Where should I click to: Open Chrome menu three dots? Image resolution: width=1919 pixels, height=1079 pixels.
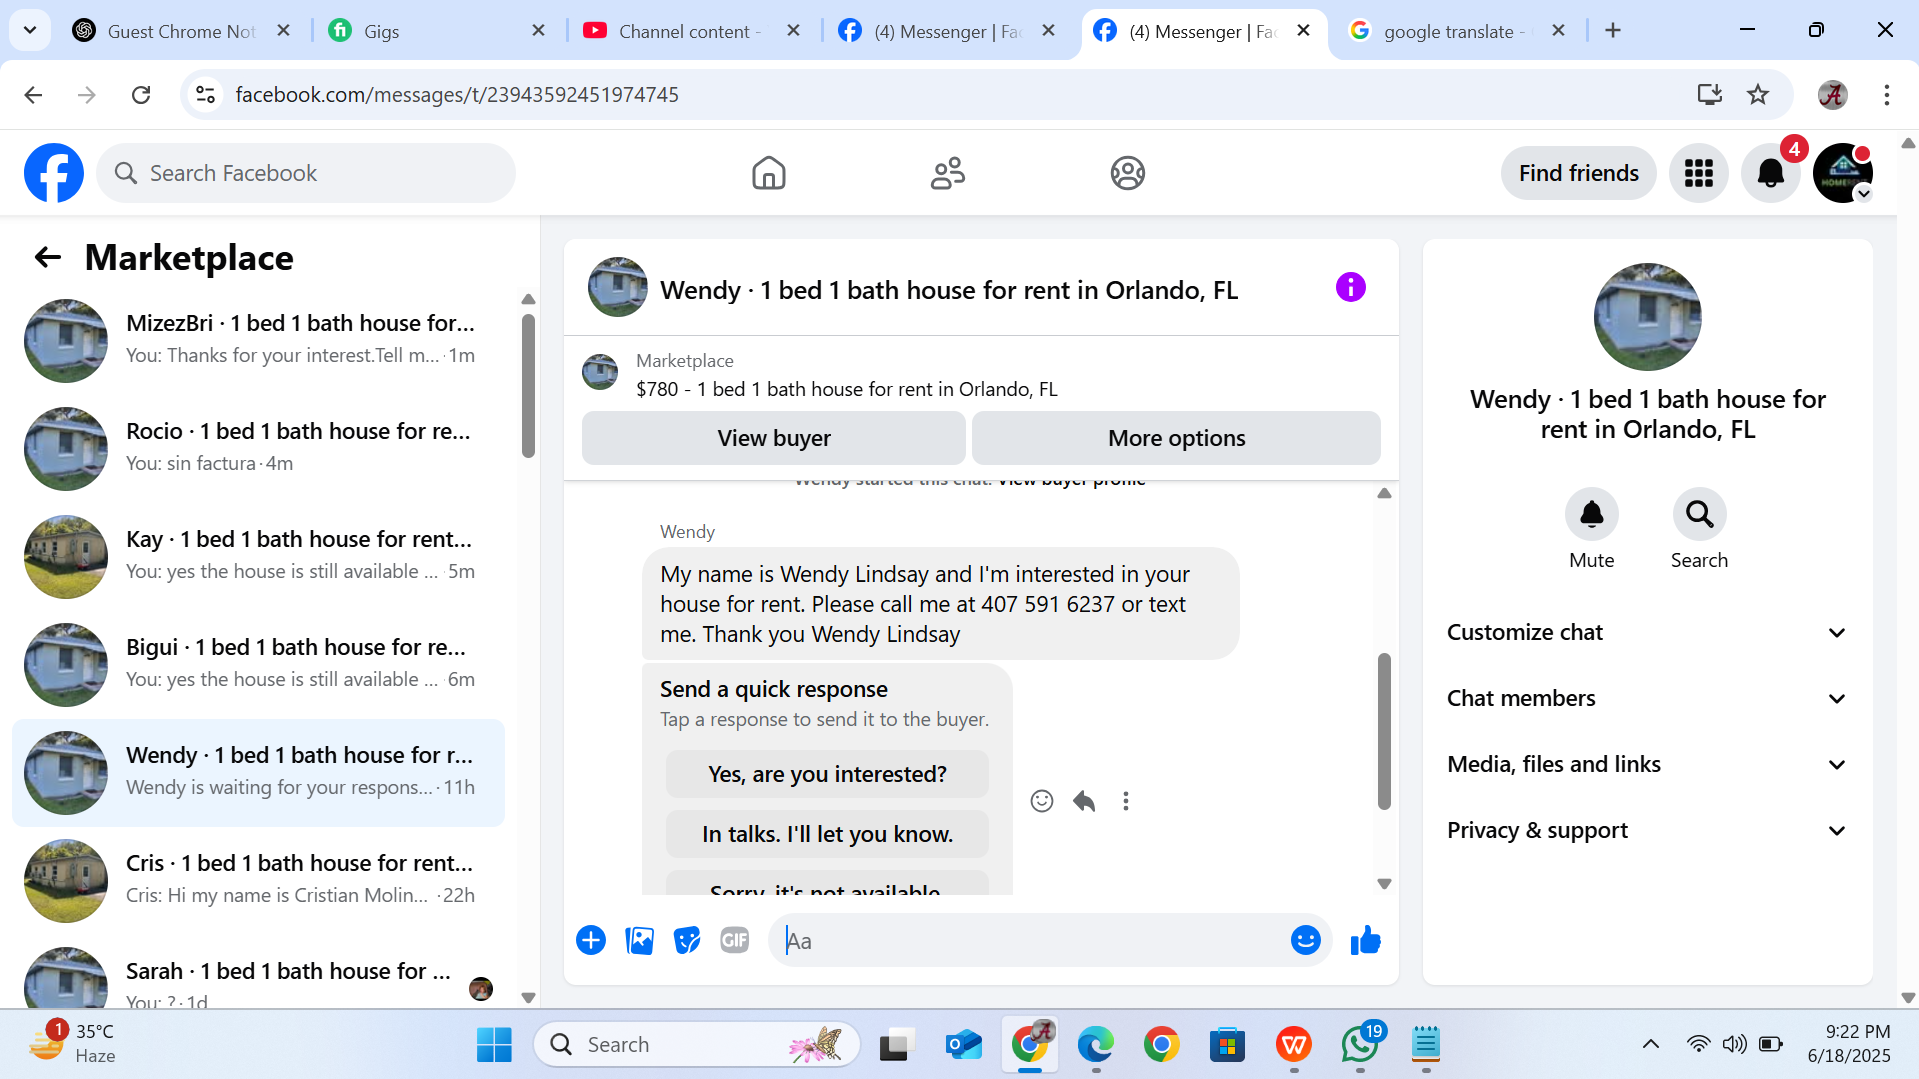(1887, 94)
